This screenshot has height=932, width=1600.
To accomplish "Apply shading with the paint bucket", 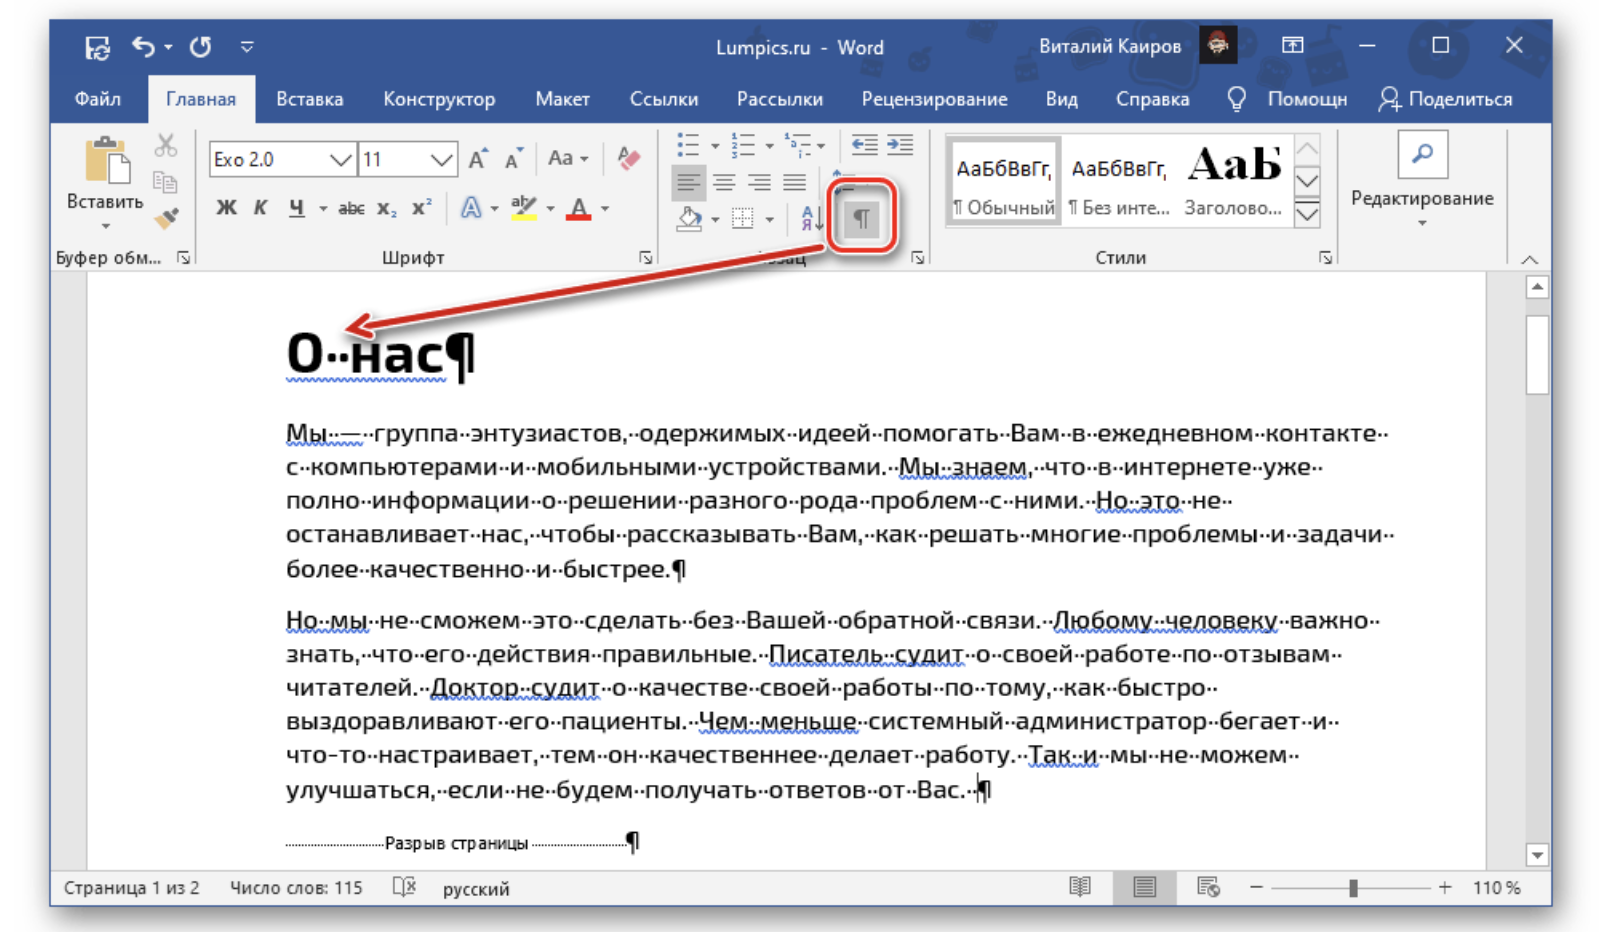I will pos(689,218).
